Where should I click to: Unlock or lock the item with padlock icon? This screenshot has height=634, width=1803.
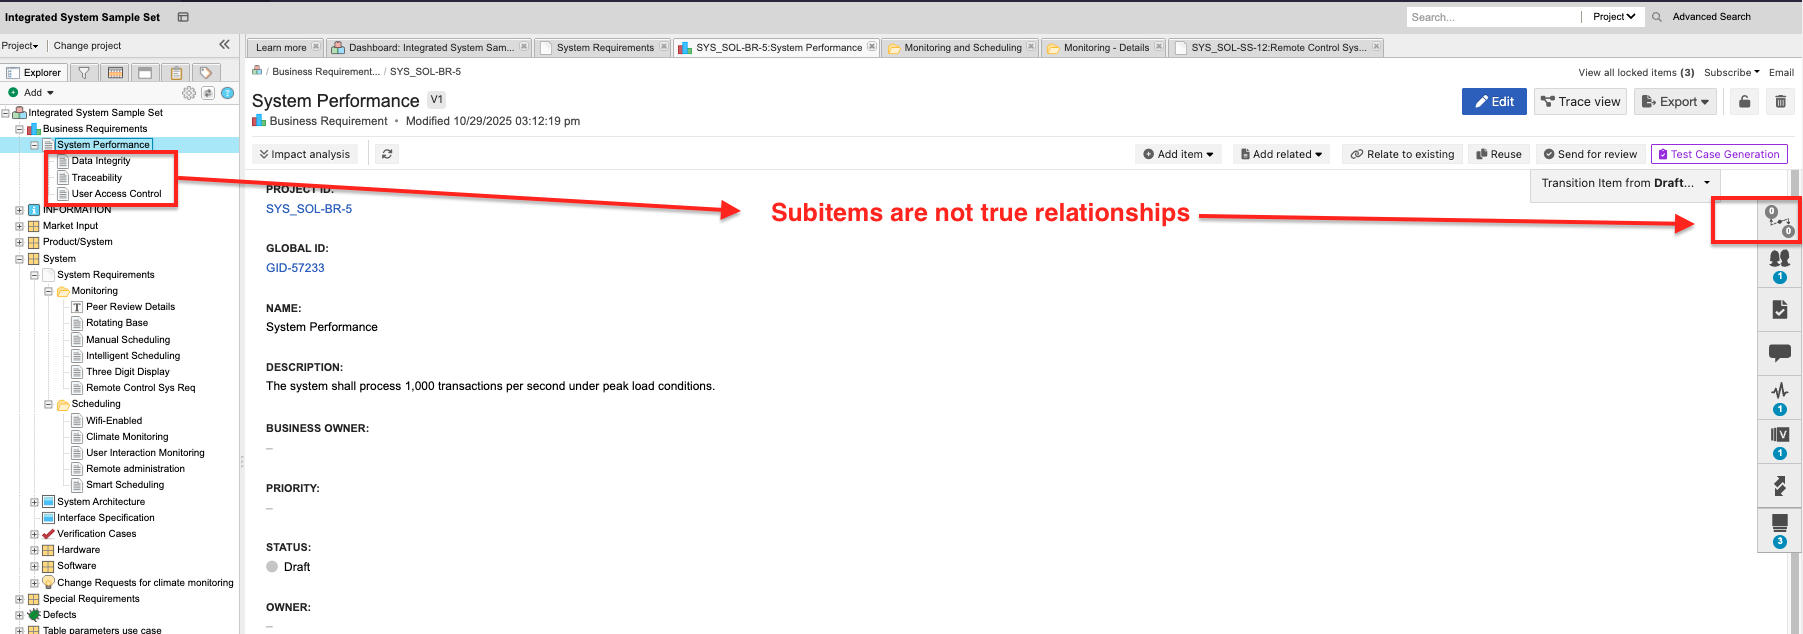[x=1744, y=101]
